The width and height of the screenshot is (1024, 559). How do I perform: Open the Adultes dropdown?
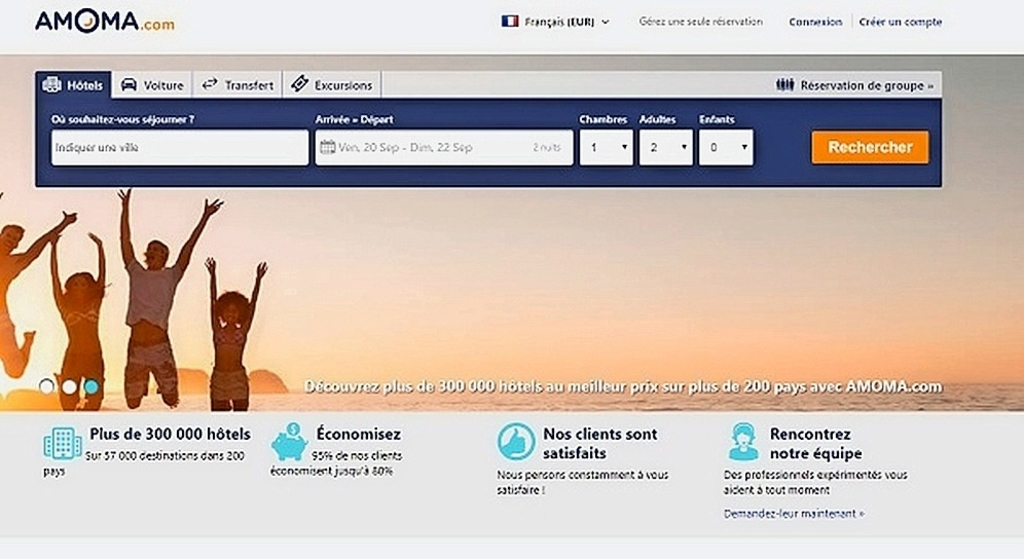pyautogui.click(x=666, y=148)
